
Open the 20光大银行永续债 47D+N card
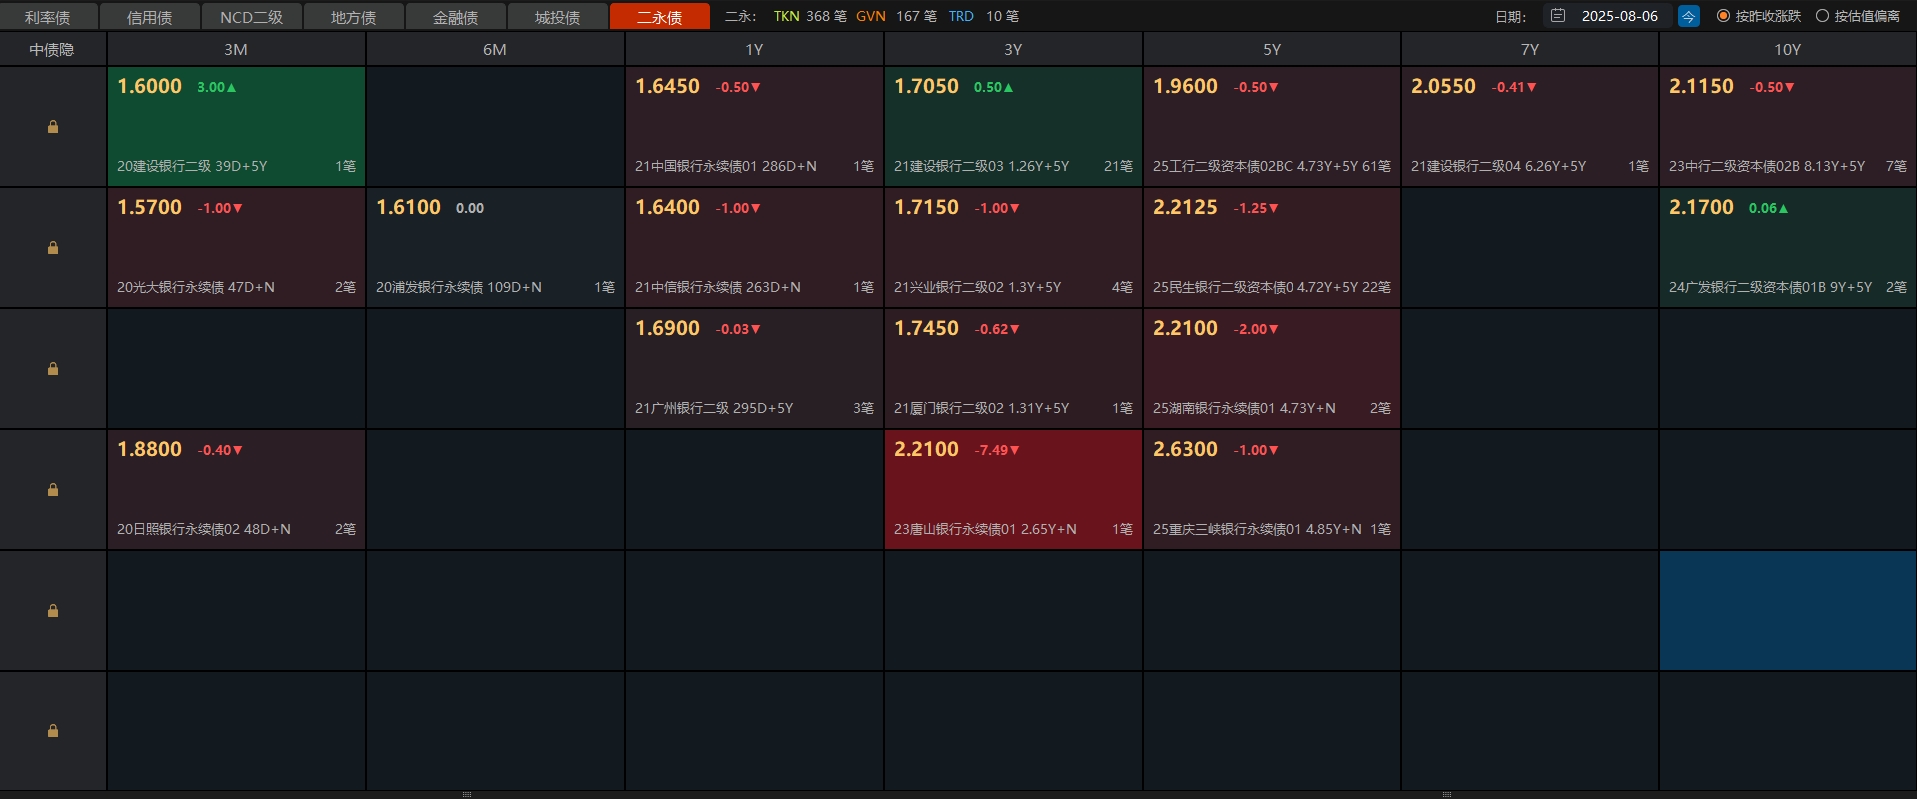coord(236,247)
